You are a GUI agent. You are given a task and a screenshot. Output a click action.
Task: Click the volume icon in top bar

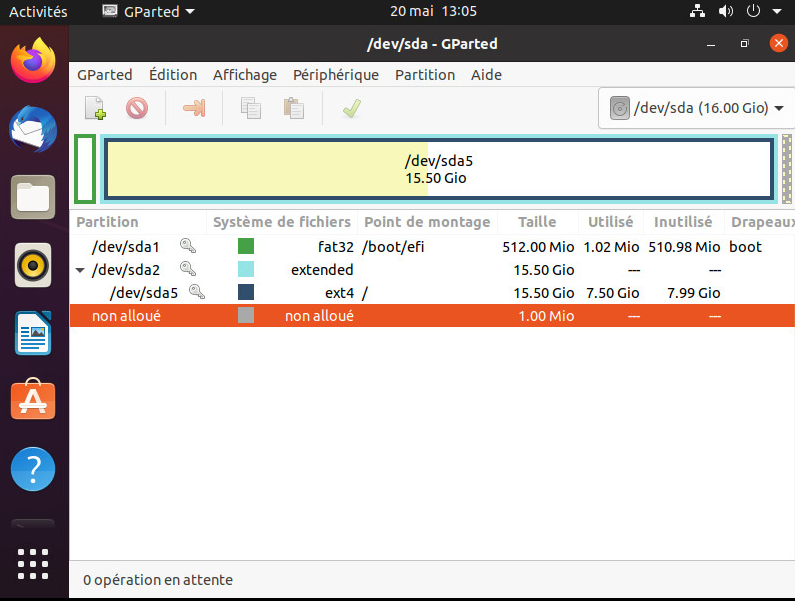(x=726, y=11)
